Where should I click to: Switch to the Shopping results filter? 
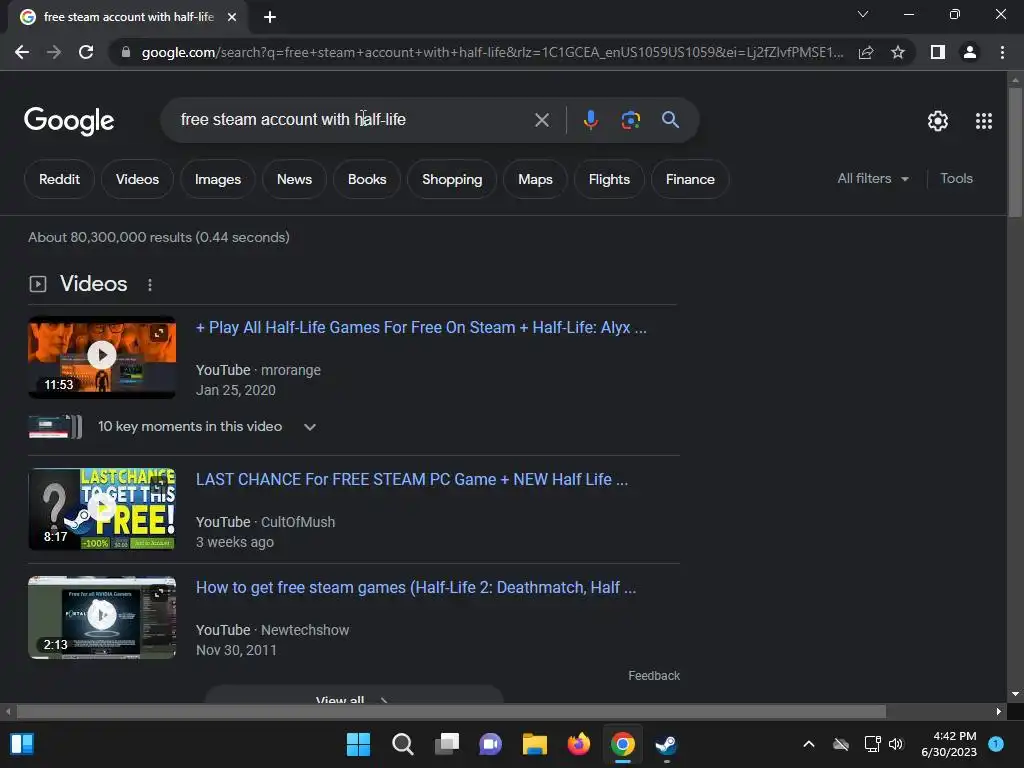[452, 179]
